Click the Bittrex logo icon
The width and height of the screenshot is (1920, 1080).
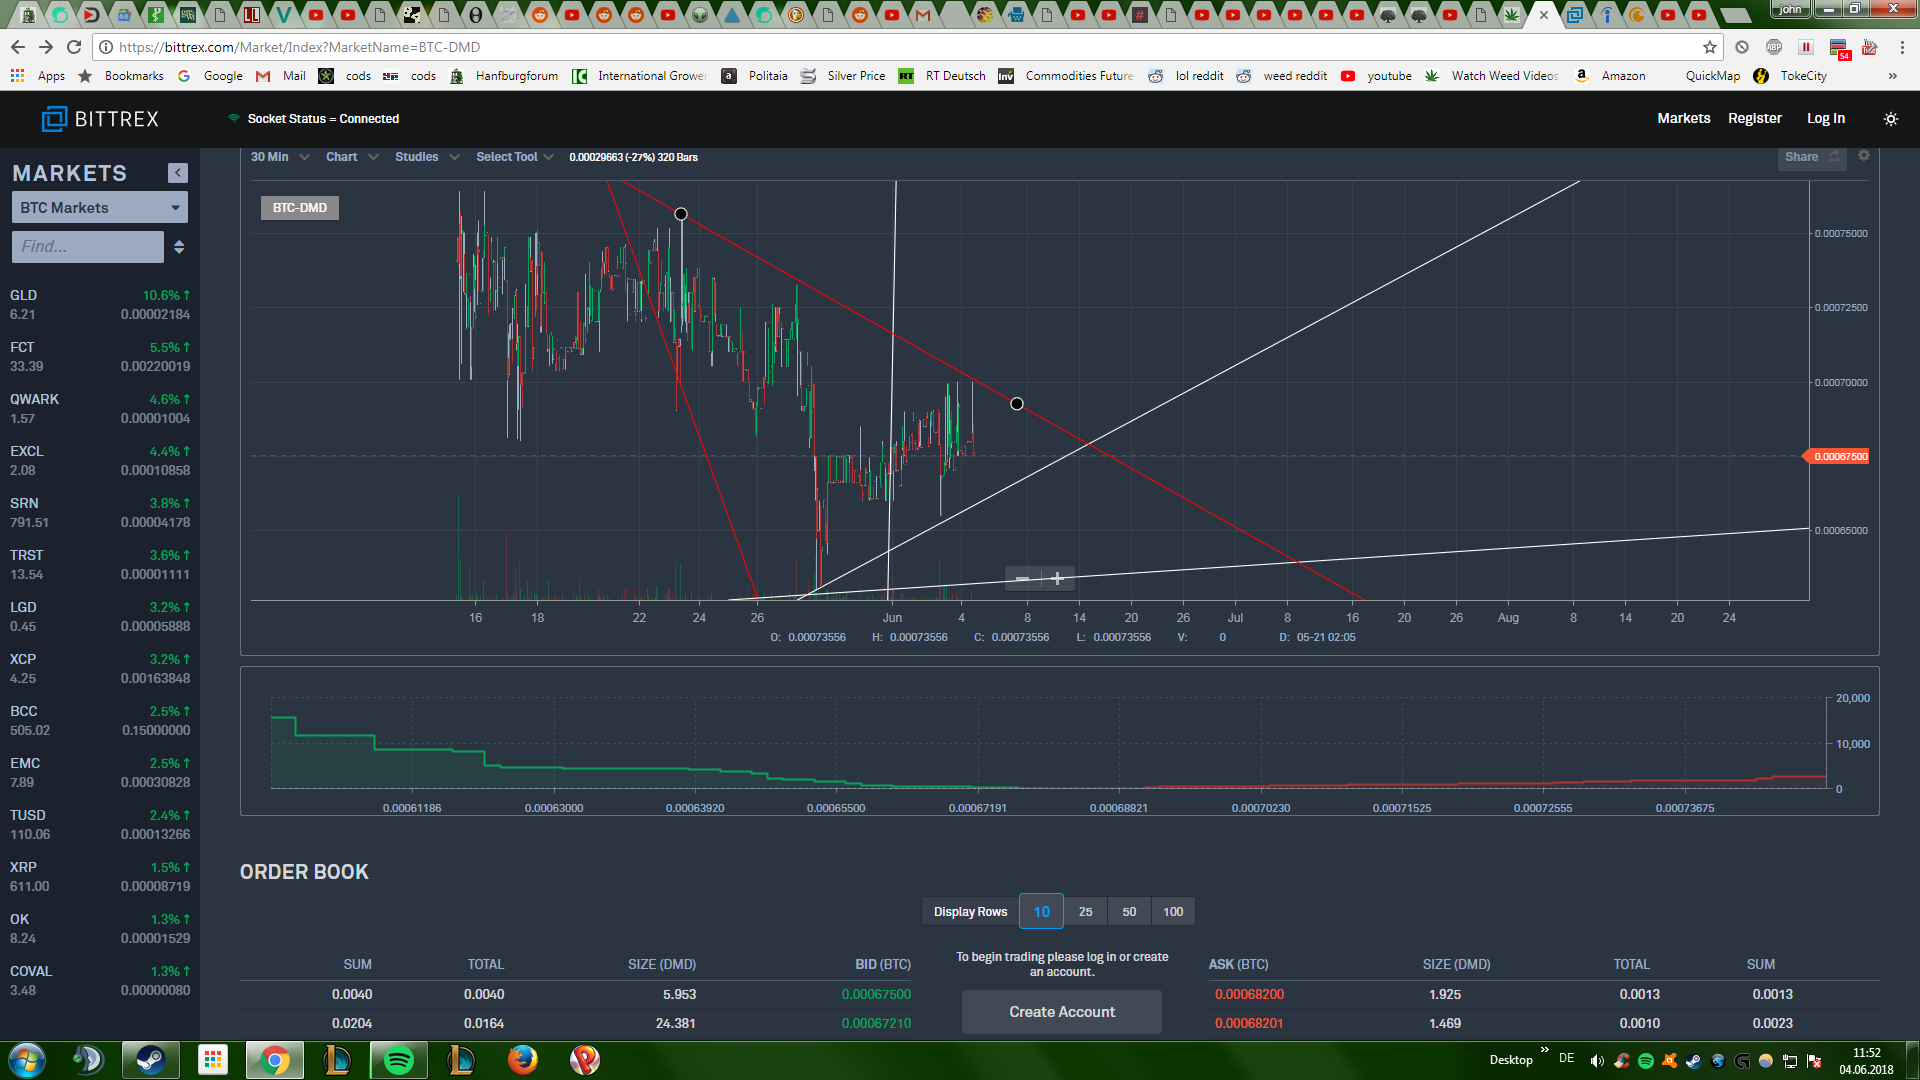tap(54, 119)
